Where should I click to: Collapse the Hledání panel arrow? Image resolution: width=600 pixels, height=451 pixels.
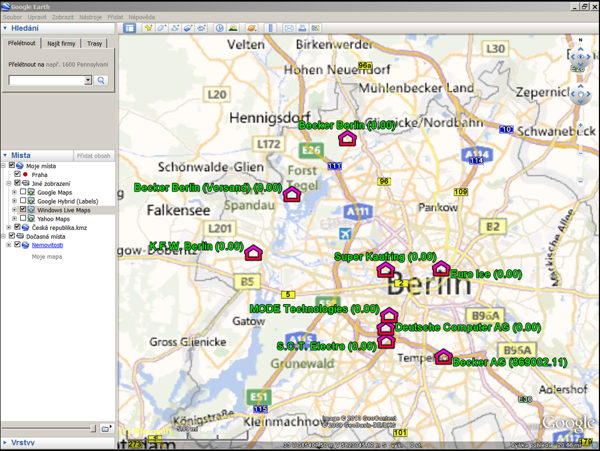pos(5,28)
